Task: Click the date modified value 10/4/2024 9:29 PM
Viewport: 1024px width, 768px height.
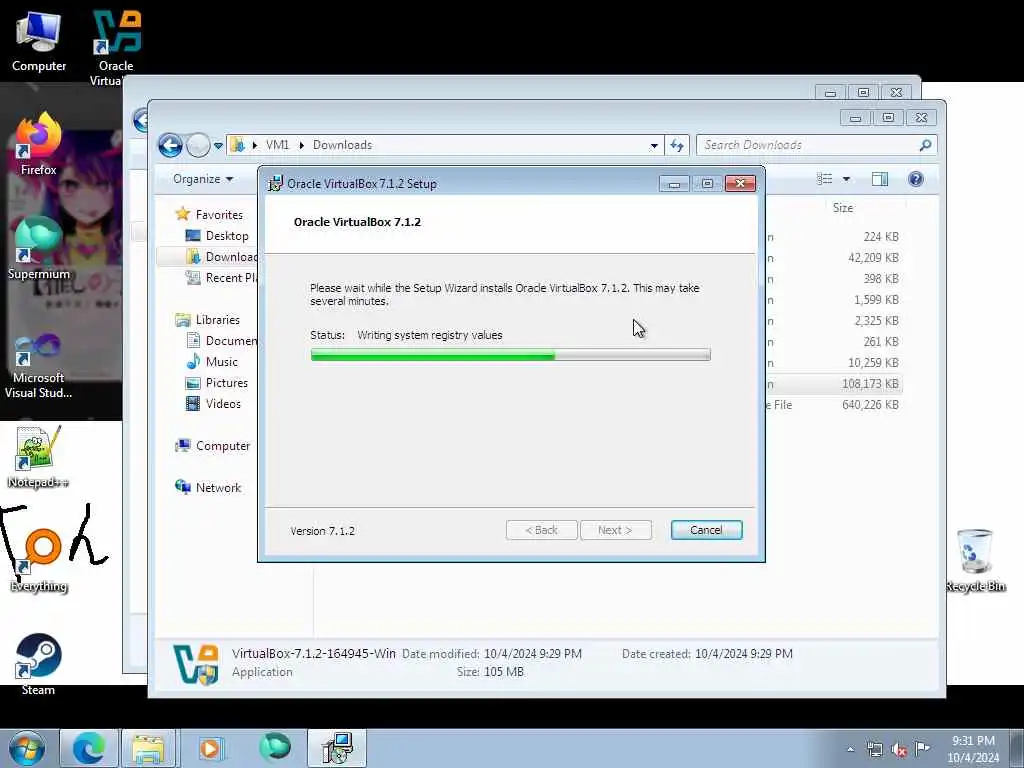Action: coord(532,654)
